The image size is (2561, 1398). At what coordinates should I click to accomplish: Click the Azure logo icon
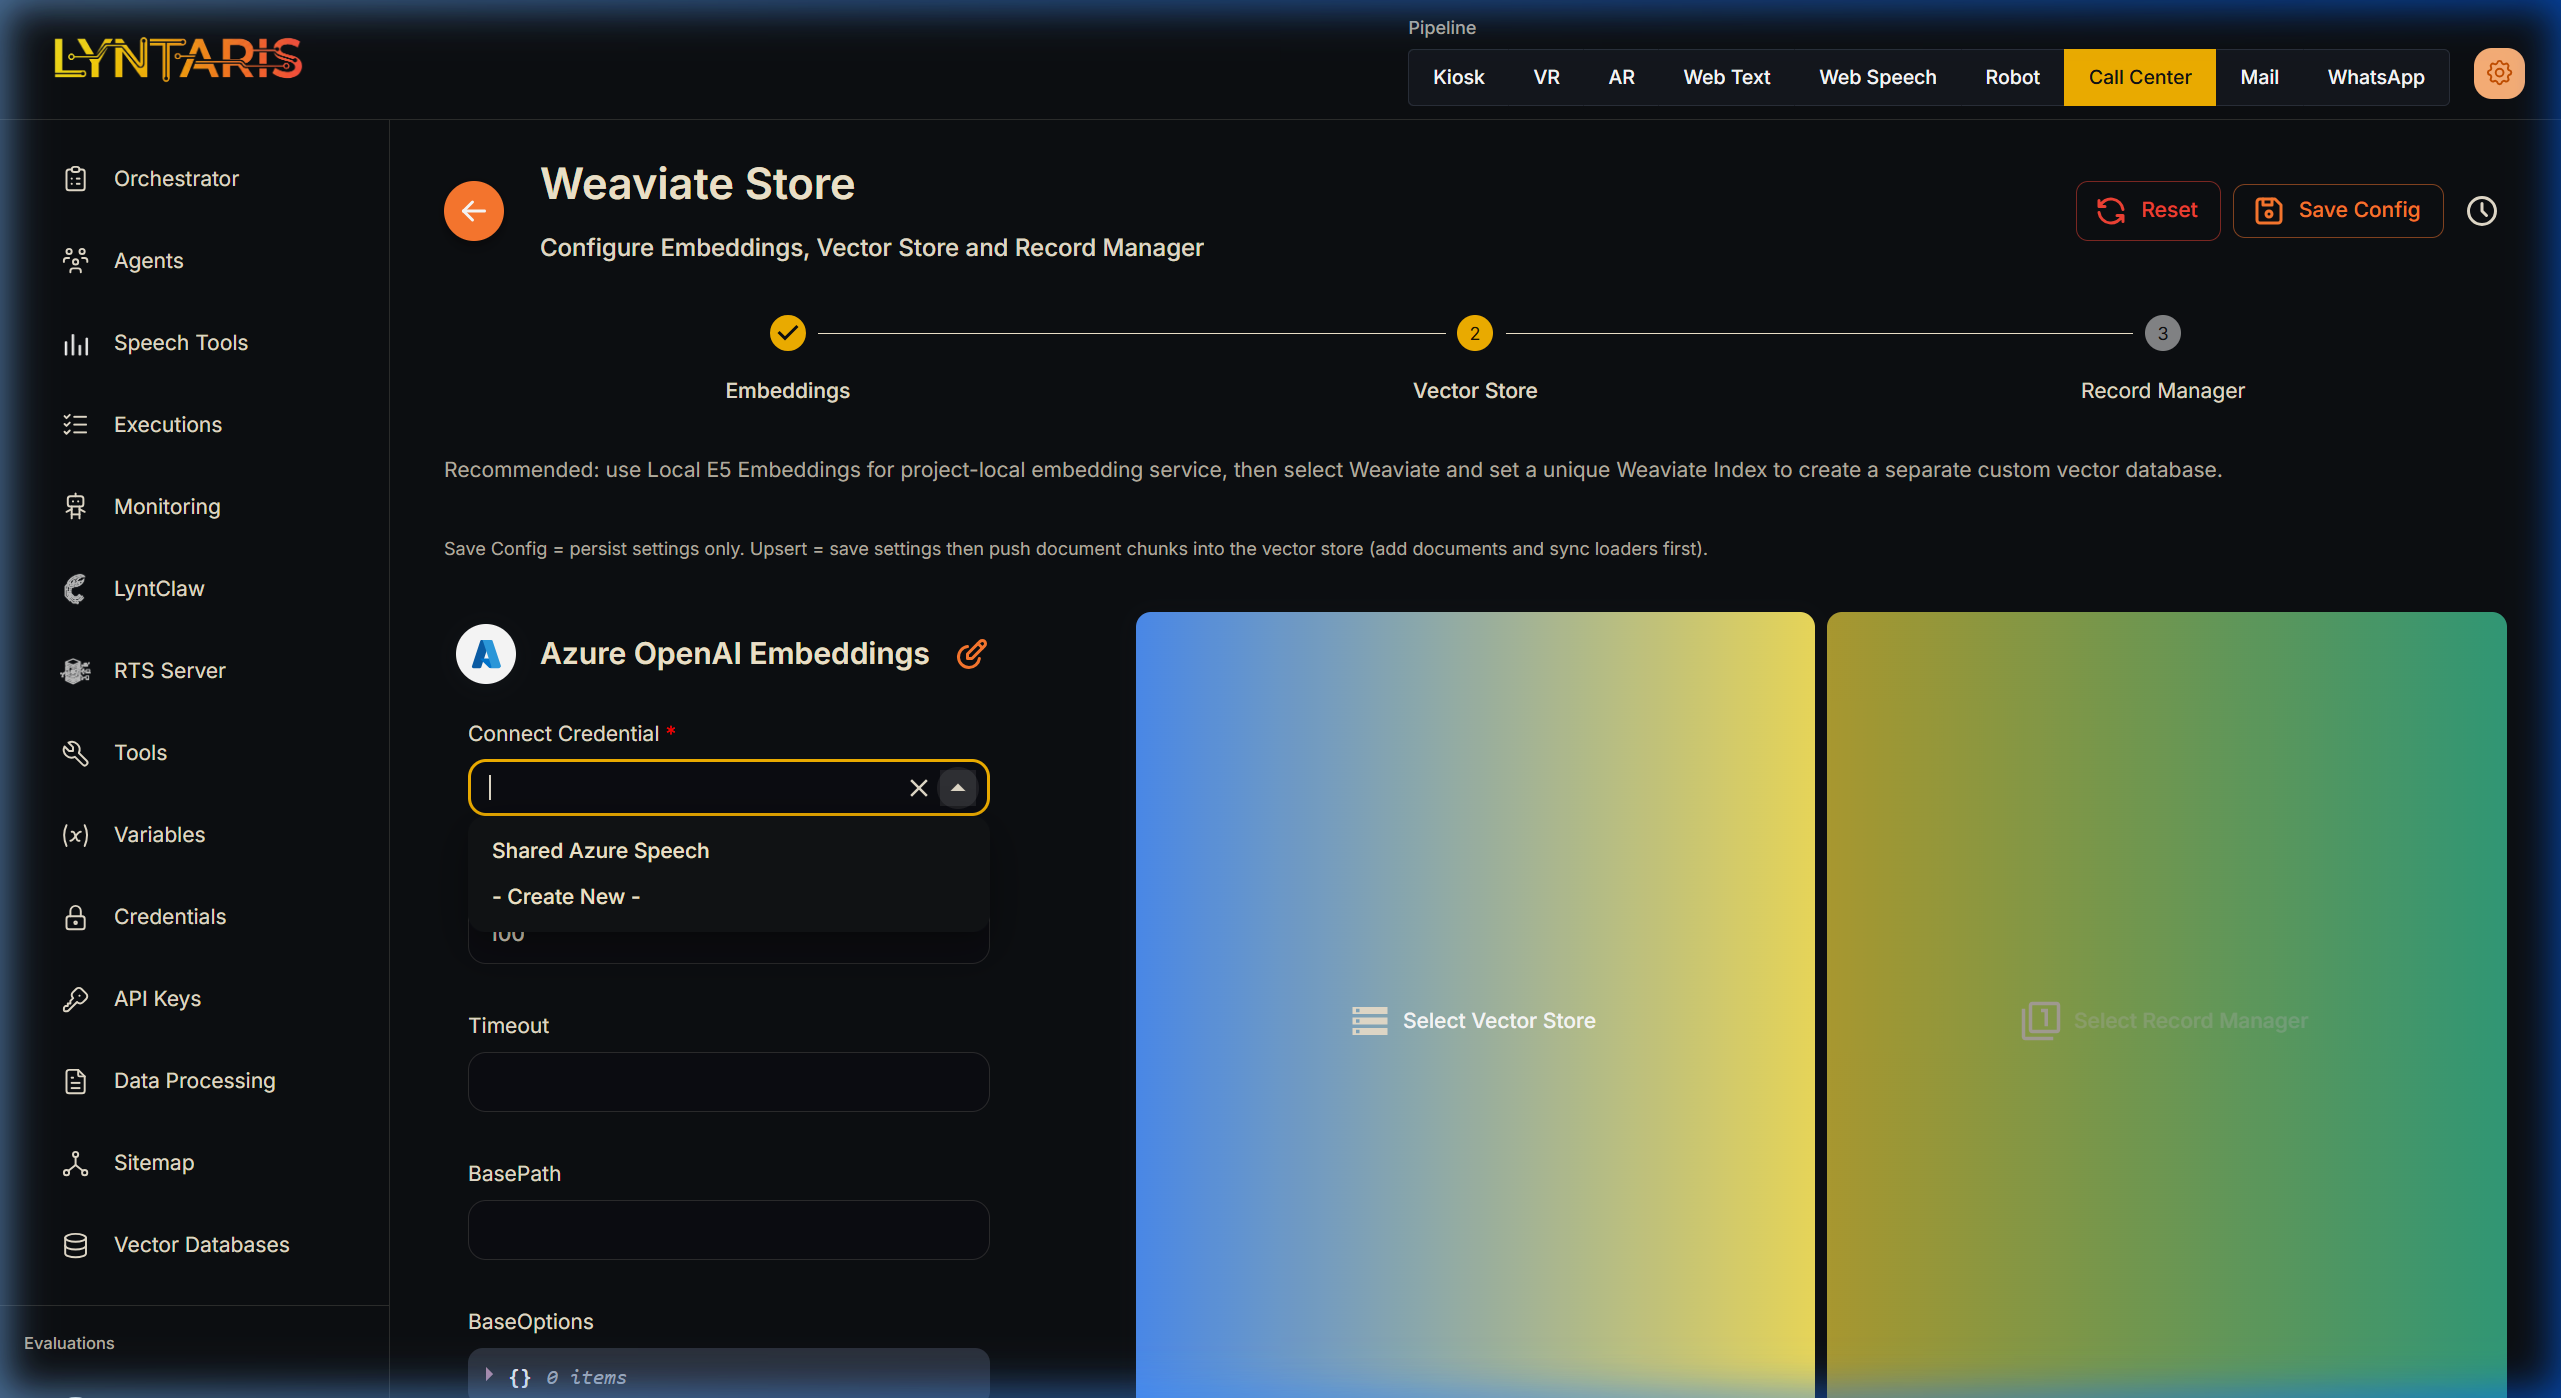point(486,654)
